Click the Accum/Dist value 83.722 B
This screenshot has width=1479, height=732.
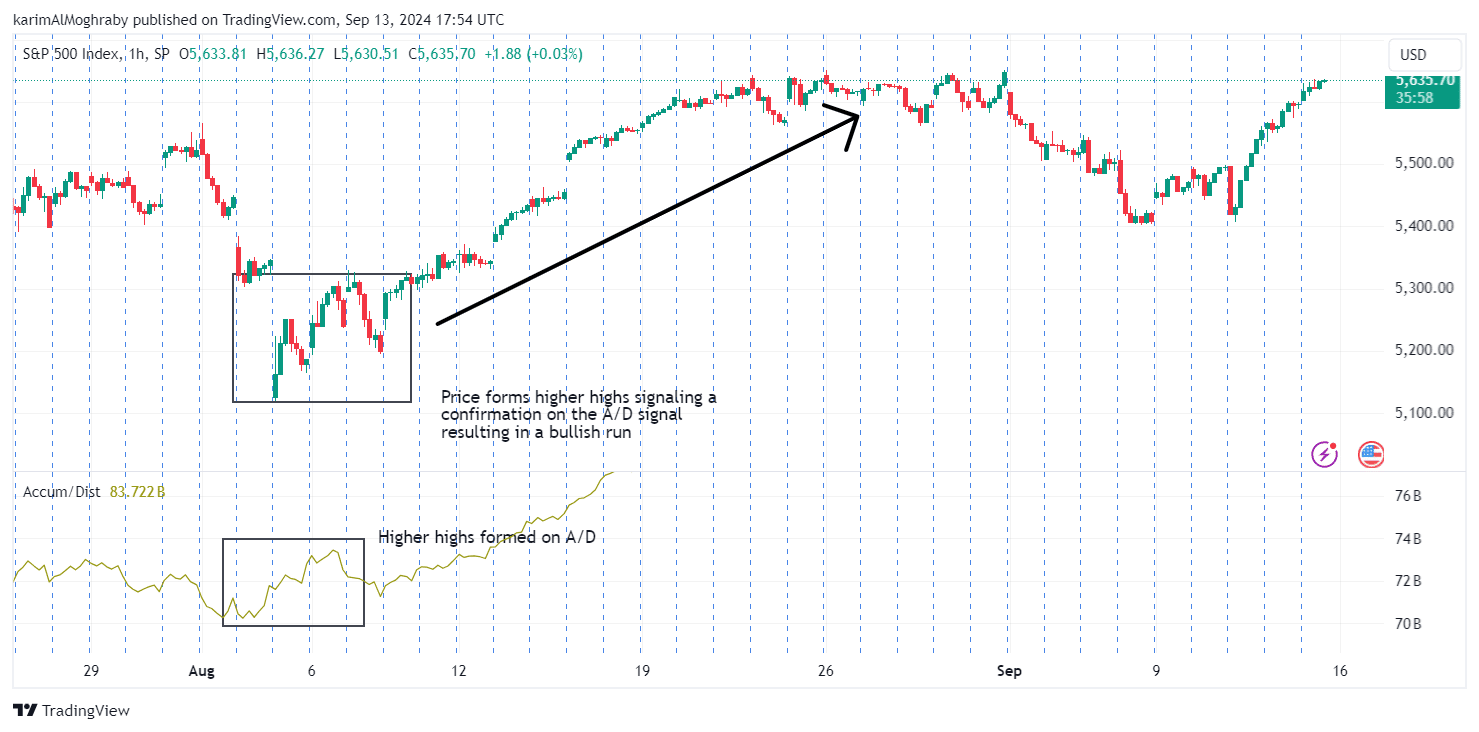[138, 491]
